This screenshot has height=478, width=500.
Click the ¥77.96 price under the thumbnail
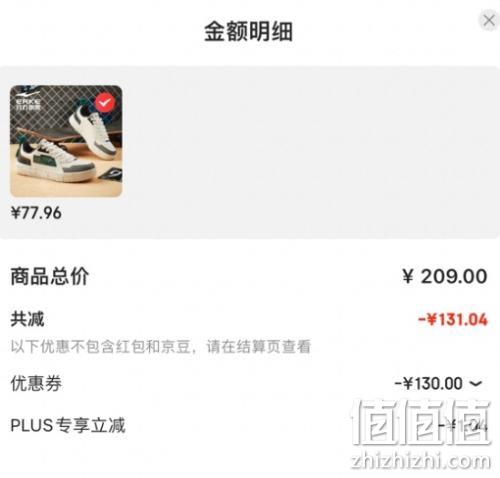tap(36, 213)
